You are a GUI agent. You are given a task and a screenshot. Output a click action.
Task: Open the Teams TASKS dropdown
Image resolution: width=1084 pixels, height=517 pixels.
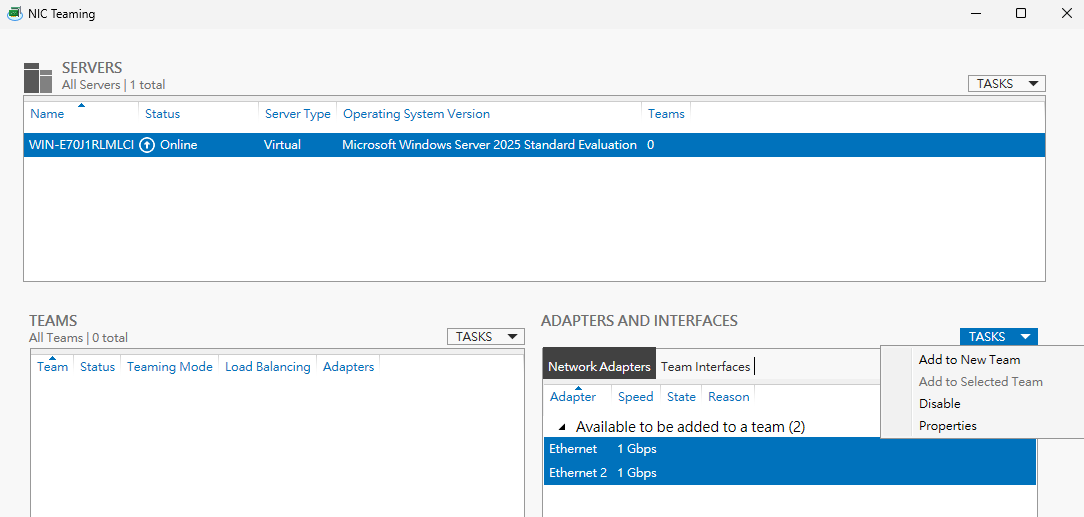click(485, 337)
